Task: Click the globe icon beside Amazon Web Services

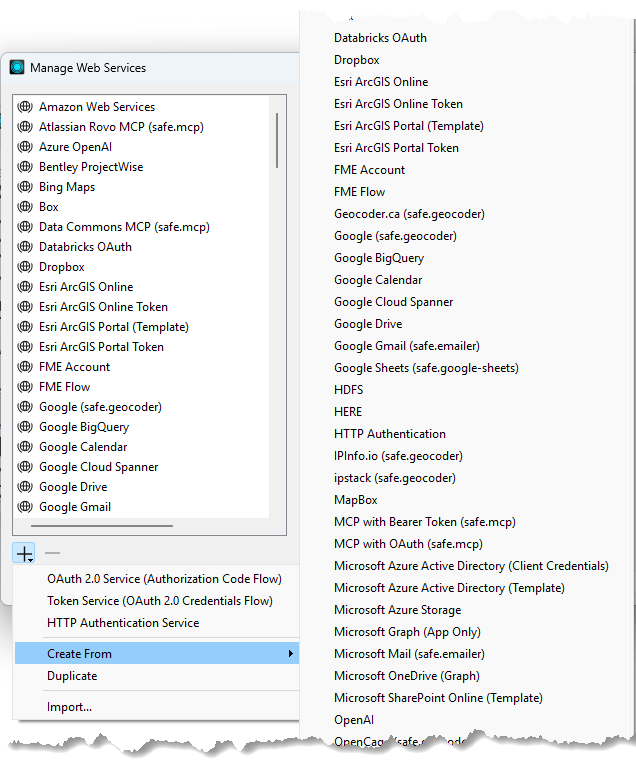Action: (x=25, y=107)
